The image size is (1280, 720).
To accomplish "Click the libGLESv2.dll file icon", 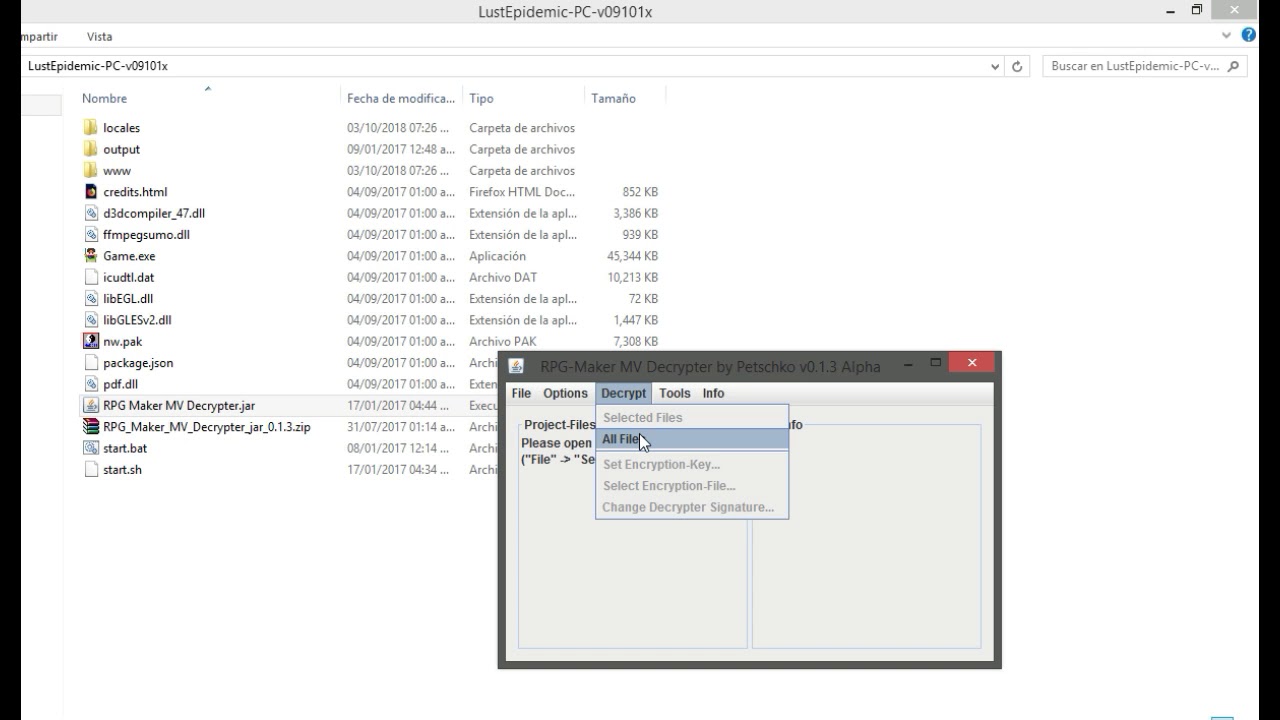I will pyautogui.click(x=91, y=319).
